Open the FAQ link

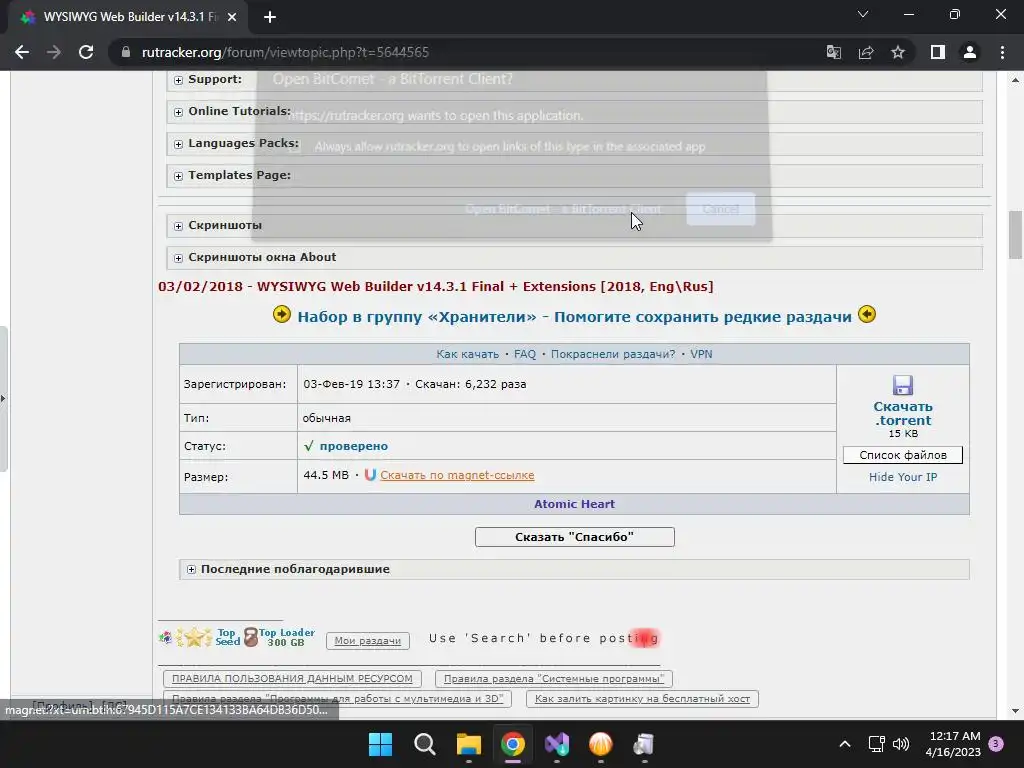coord(525,354)
